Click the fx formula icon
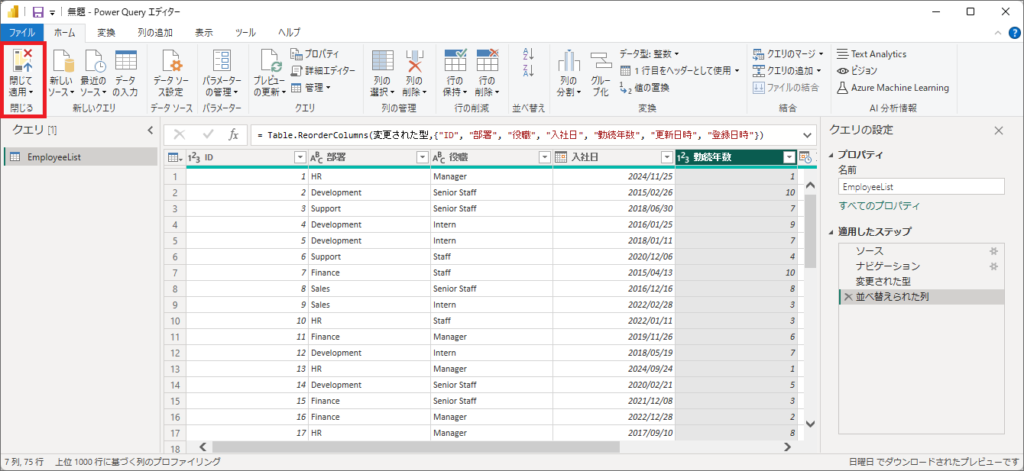This screenshot has width=1024, height=471. click(x=233, y=135)
